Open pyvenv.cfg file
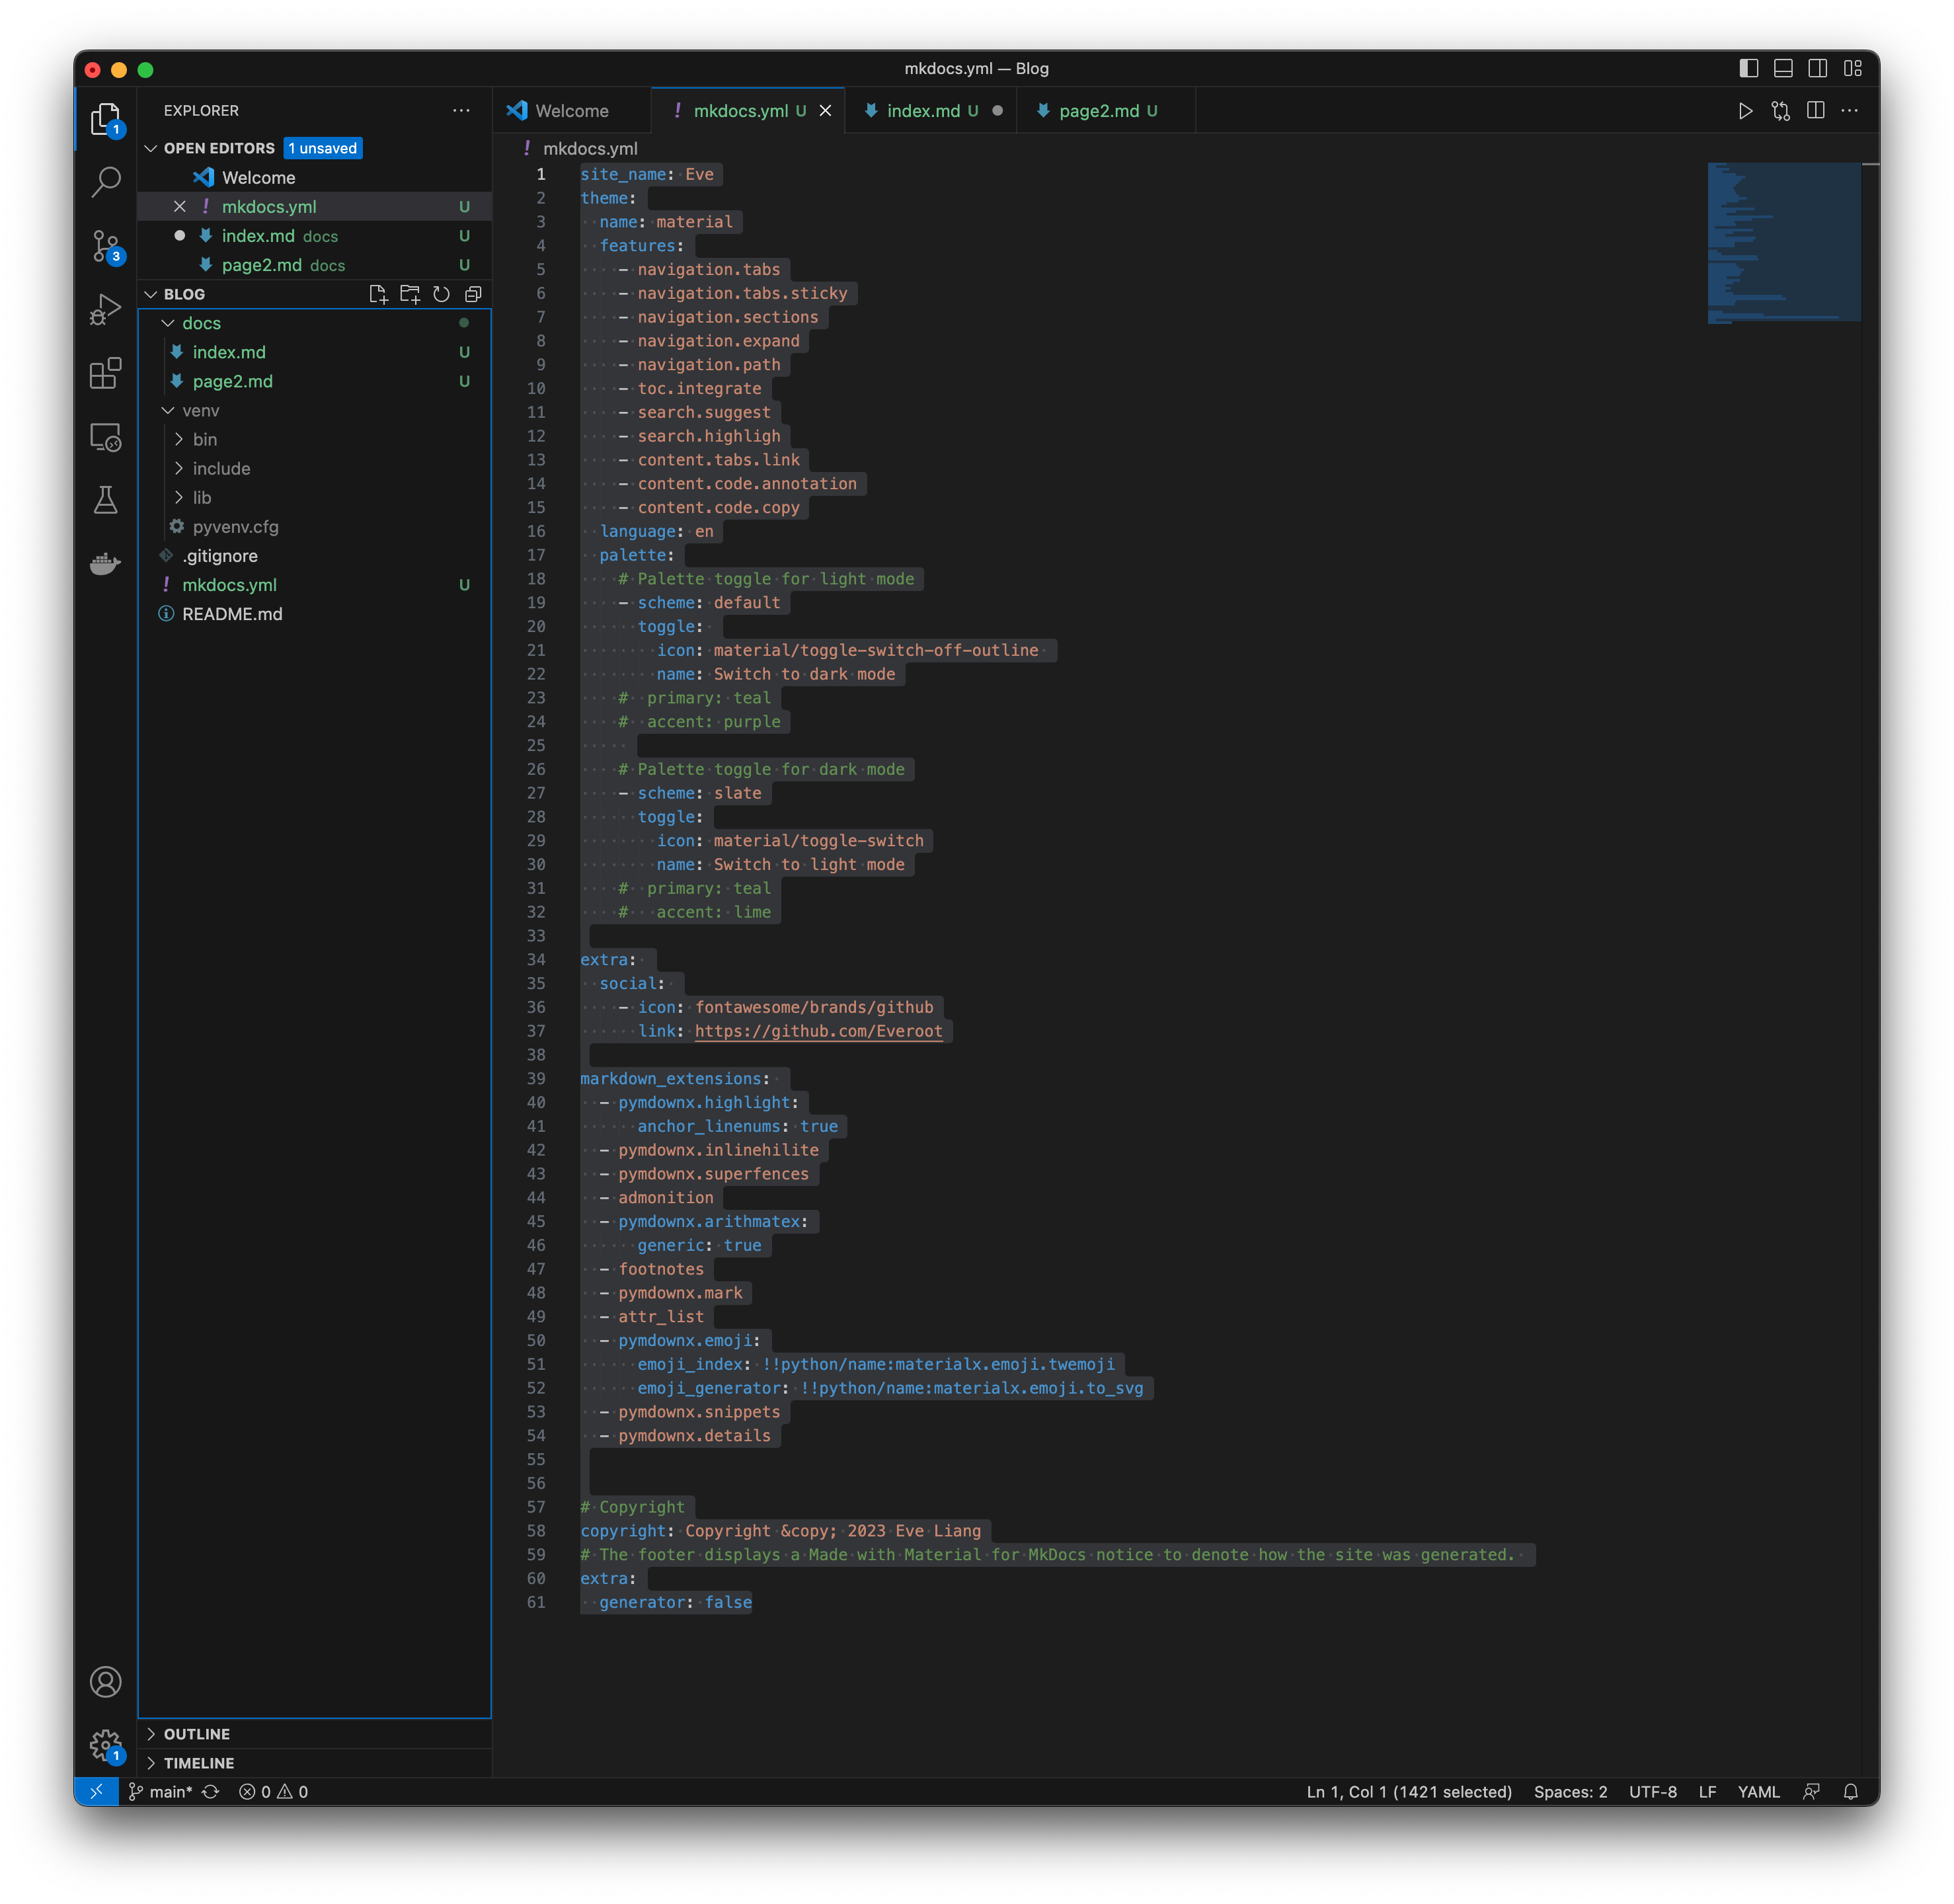This screenshot has width=1954, height=1904. pyautogui.click(x=314, y=526)
